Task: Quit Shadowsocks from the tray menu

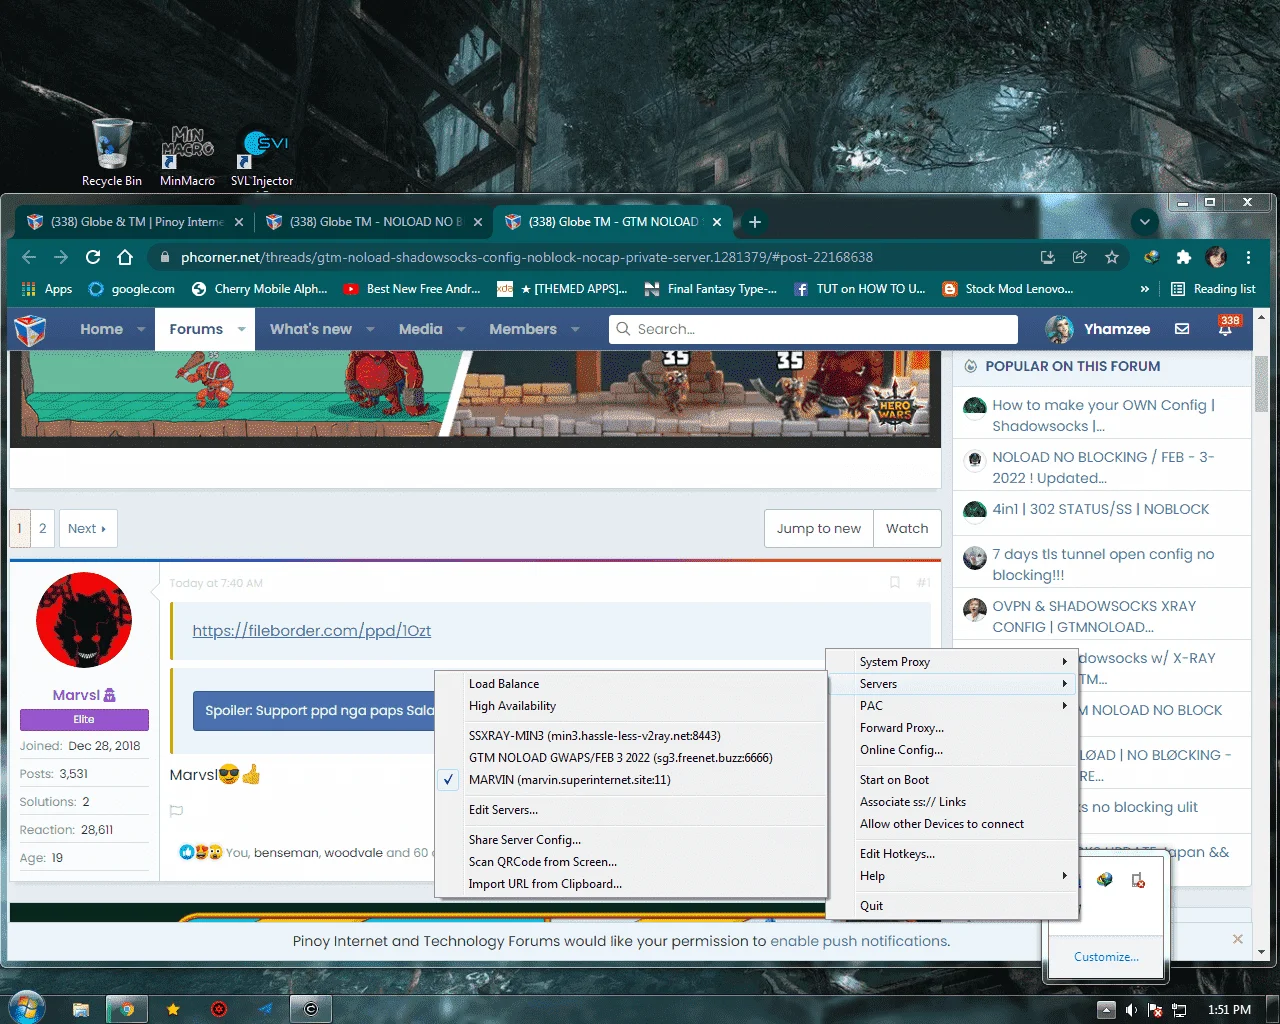Action: (x=952, y=906)
